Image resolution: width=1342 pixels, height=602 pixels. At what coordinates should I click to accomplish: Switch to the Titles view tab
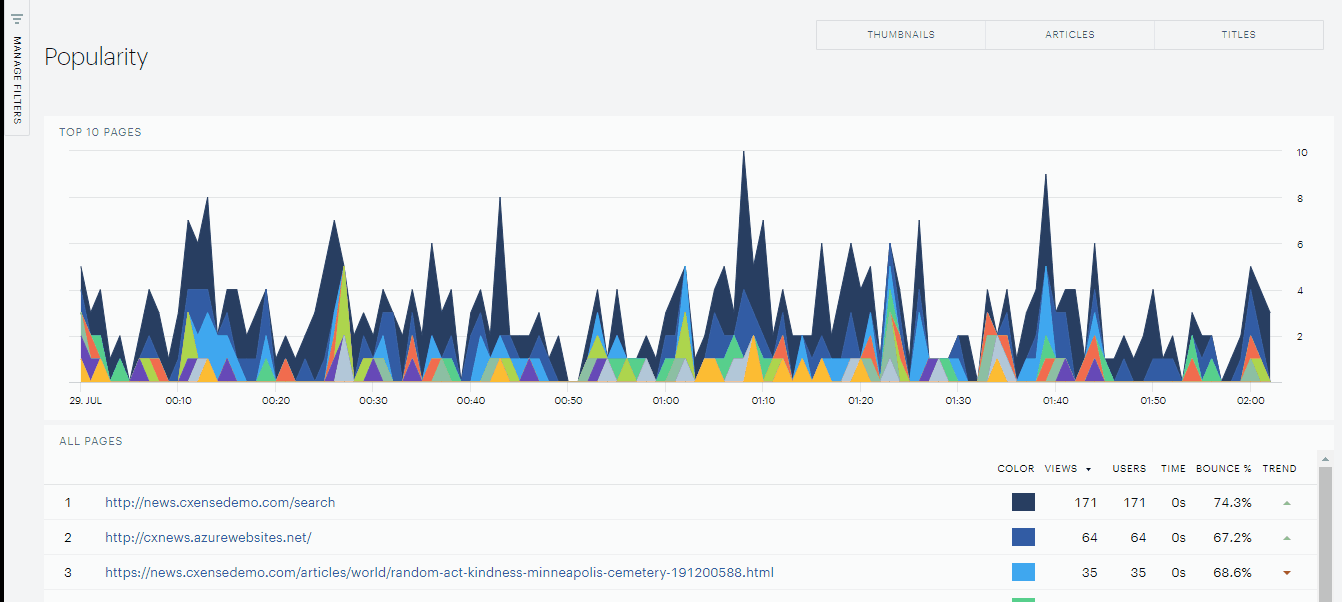pyautogui.click(x=1239, y=35)
